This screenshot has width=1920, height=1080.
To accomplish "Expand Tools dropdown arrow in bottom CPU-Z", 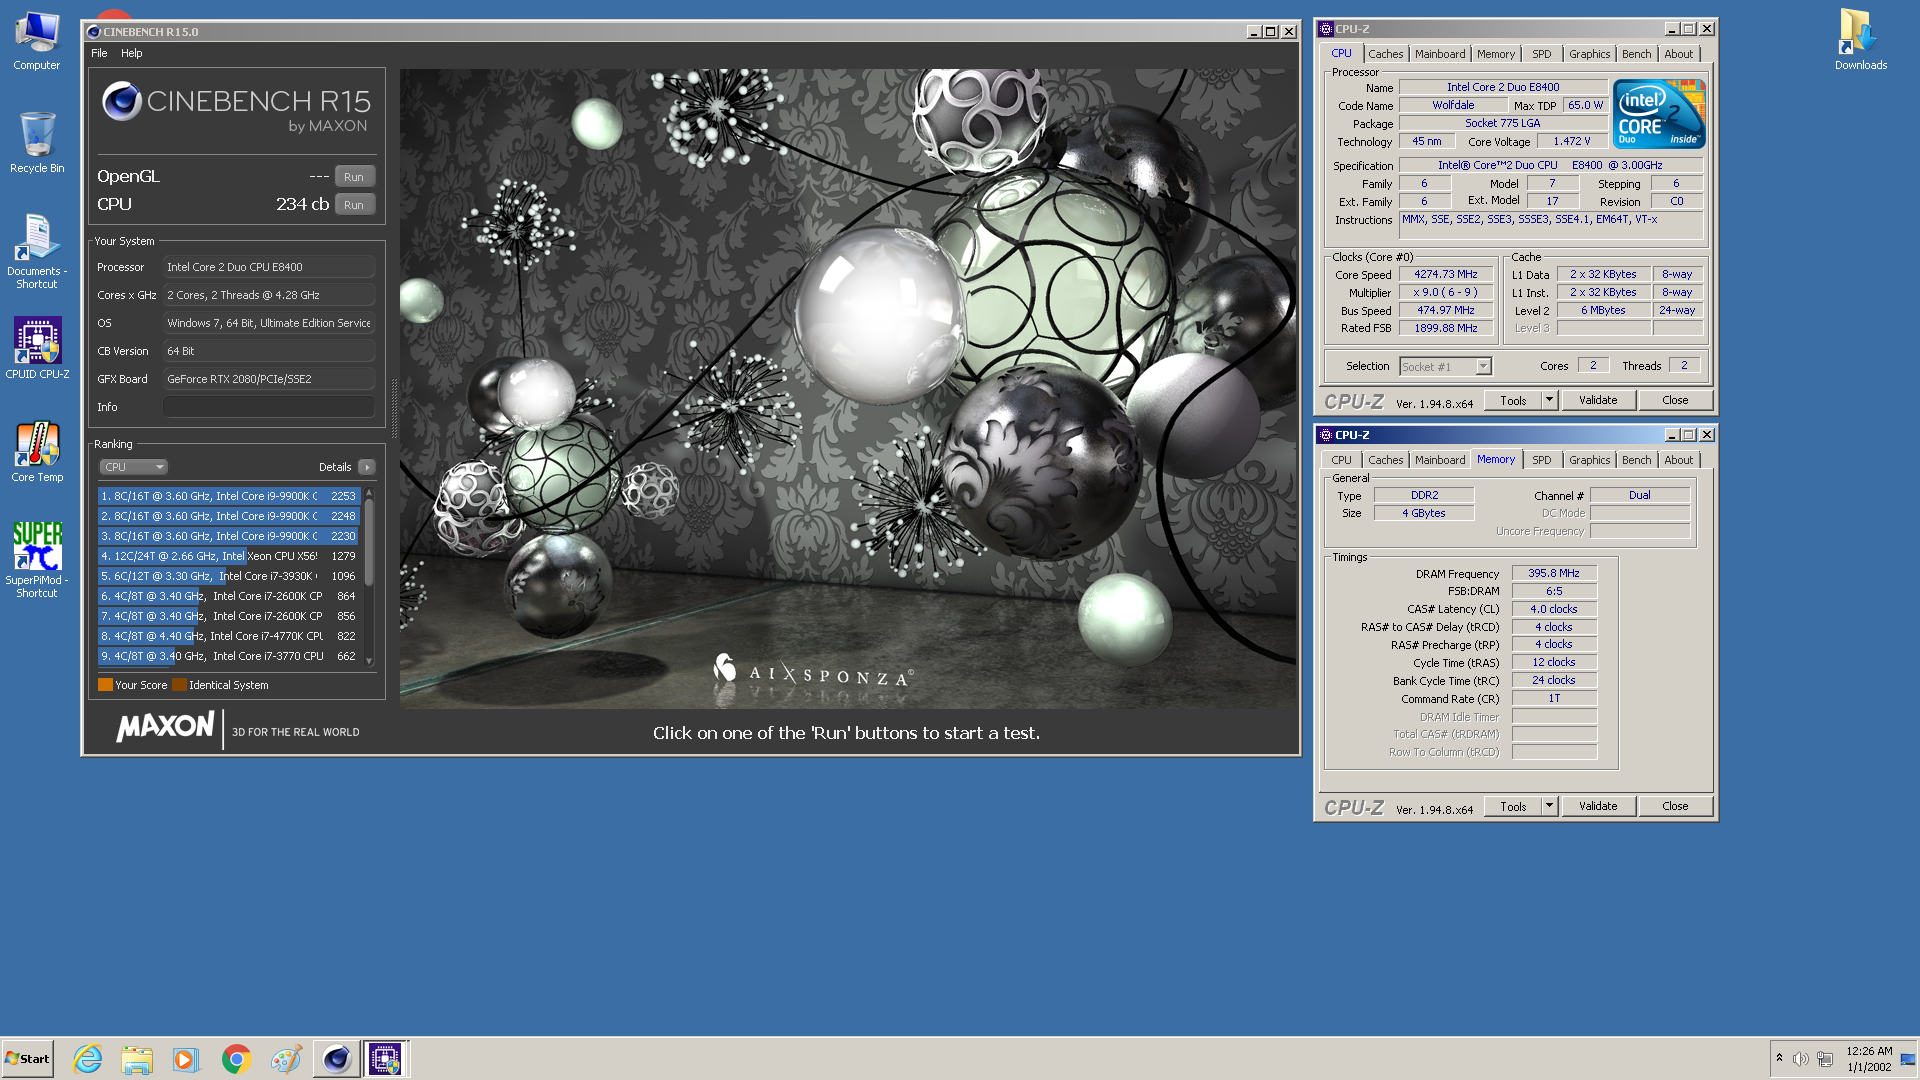I will click(x=1549, y=806).
